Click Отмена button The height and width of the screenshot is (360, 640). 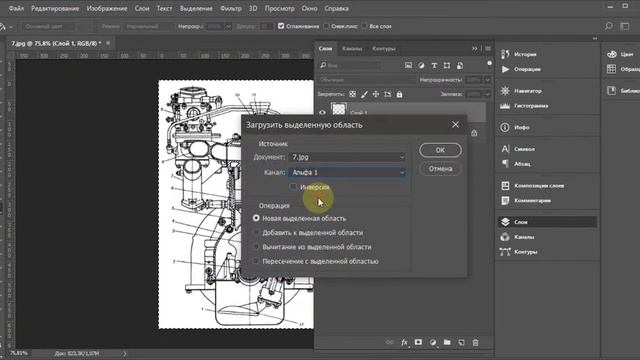440,169
